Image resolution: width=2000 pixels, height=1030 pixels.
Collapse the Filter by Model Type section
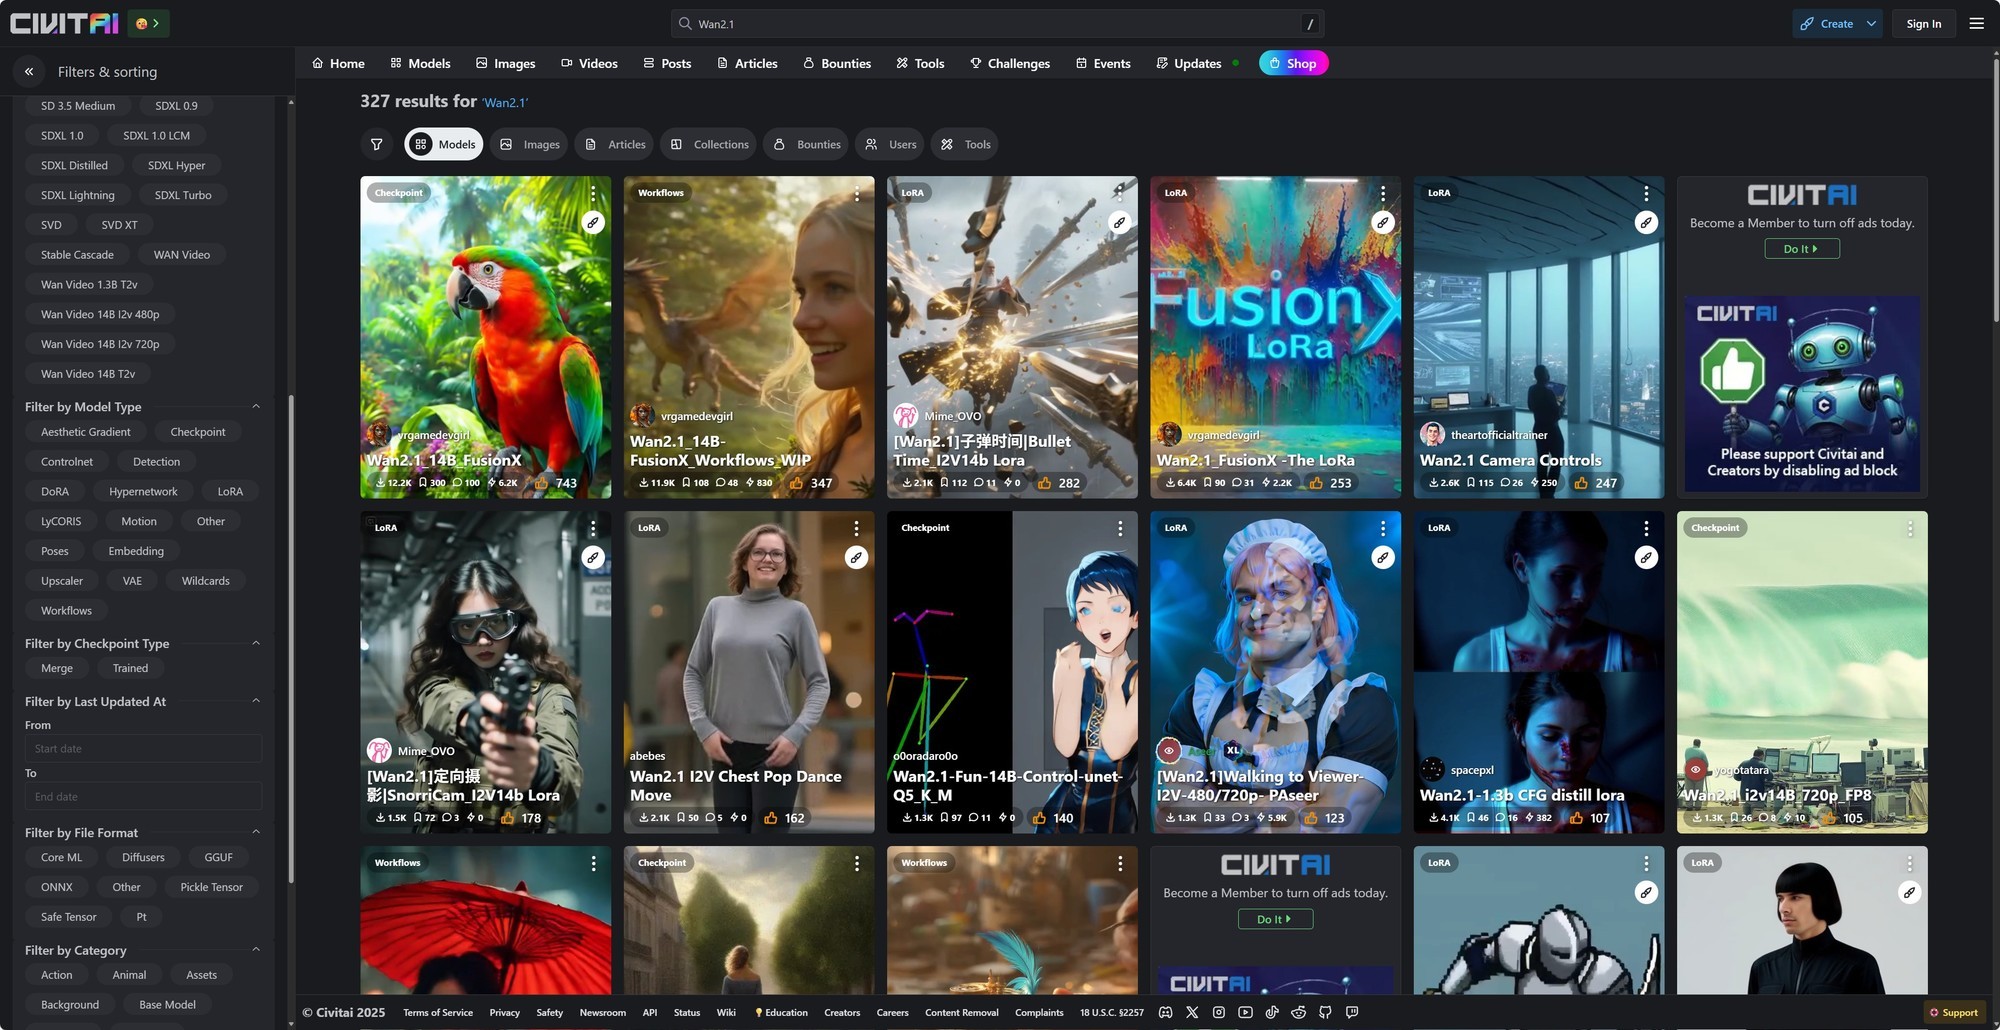tap(256, 407)
